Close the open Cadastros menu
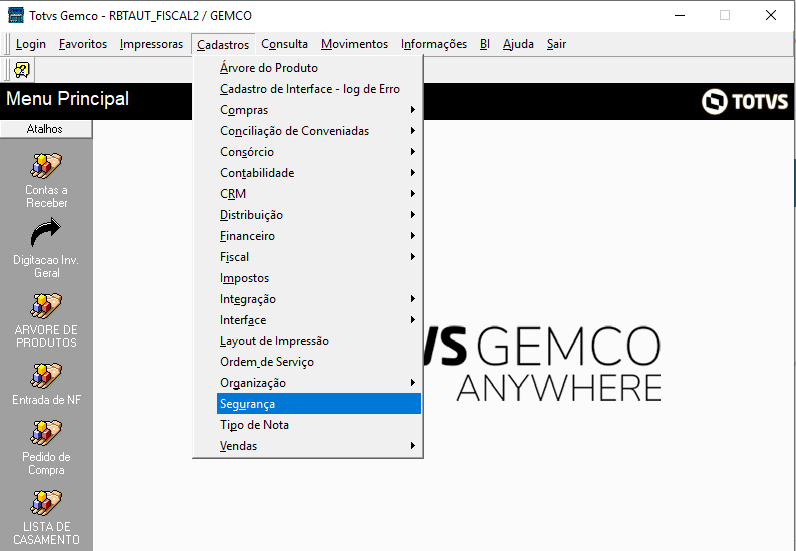 click(x=223, y=45)
